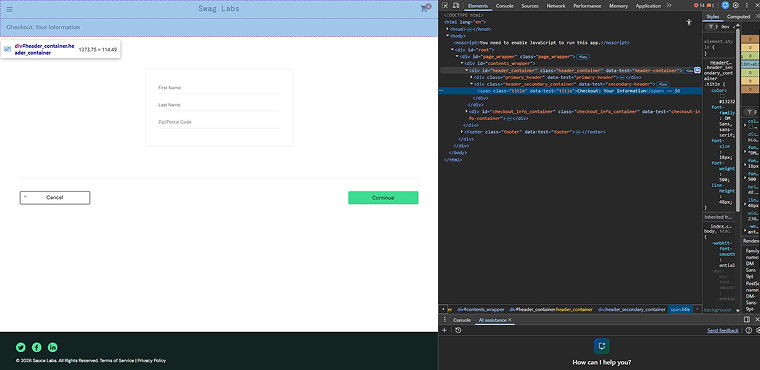Activate the DevTools inspect element picker
The height and width of the screenshot is (370, 760).
pyautogui.click(x=445, y=6)
